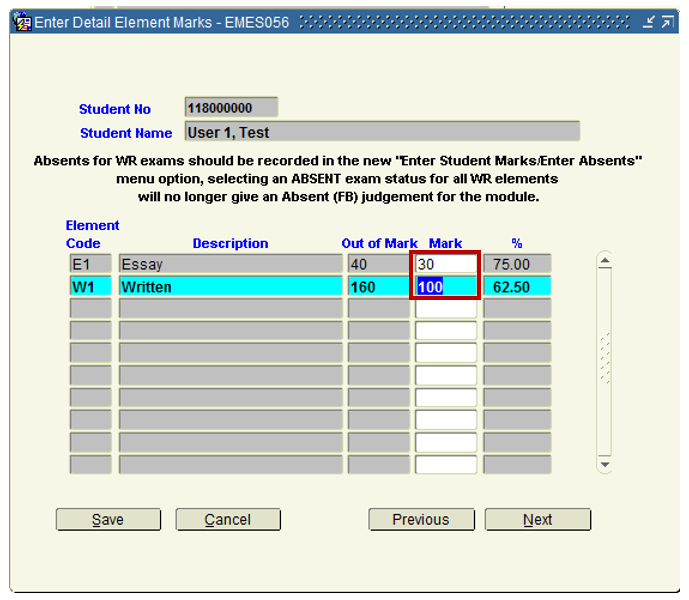689x600 pixels.
Task: Click the Student Name field
Action: [382, 132]
